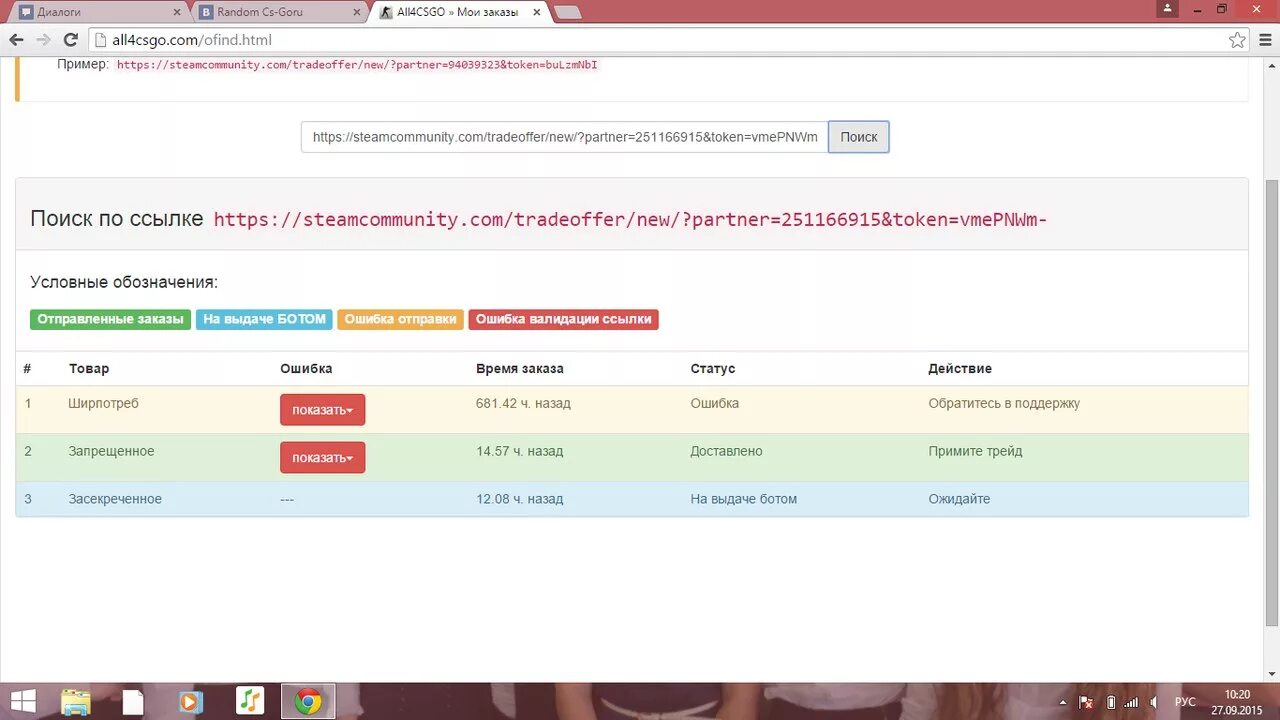1280x720 pixels.
Task: Click the На выдаче ботом status cell
Action: [744, 498]
